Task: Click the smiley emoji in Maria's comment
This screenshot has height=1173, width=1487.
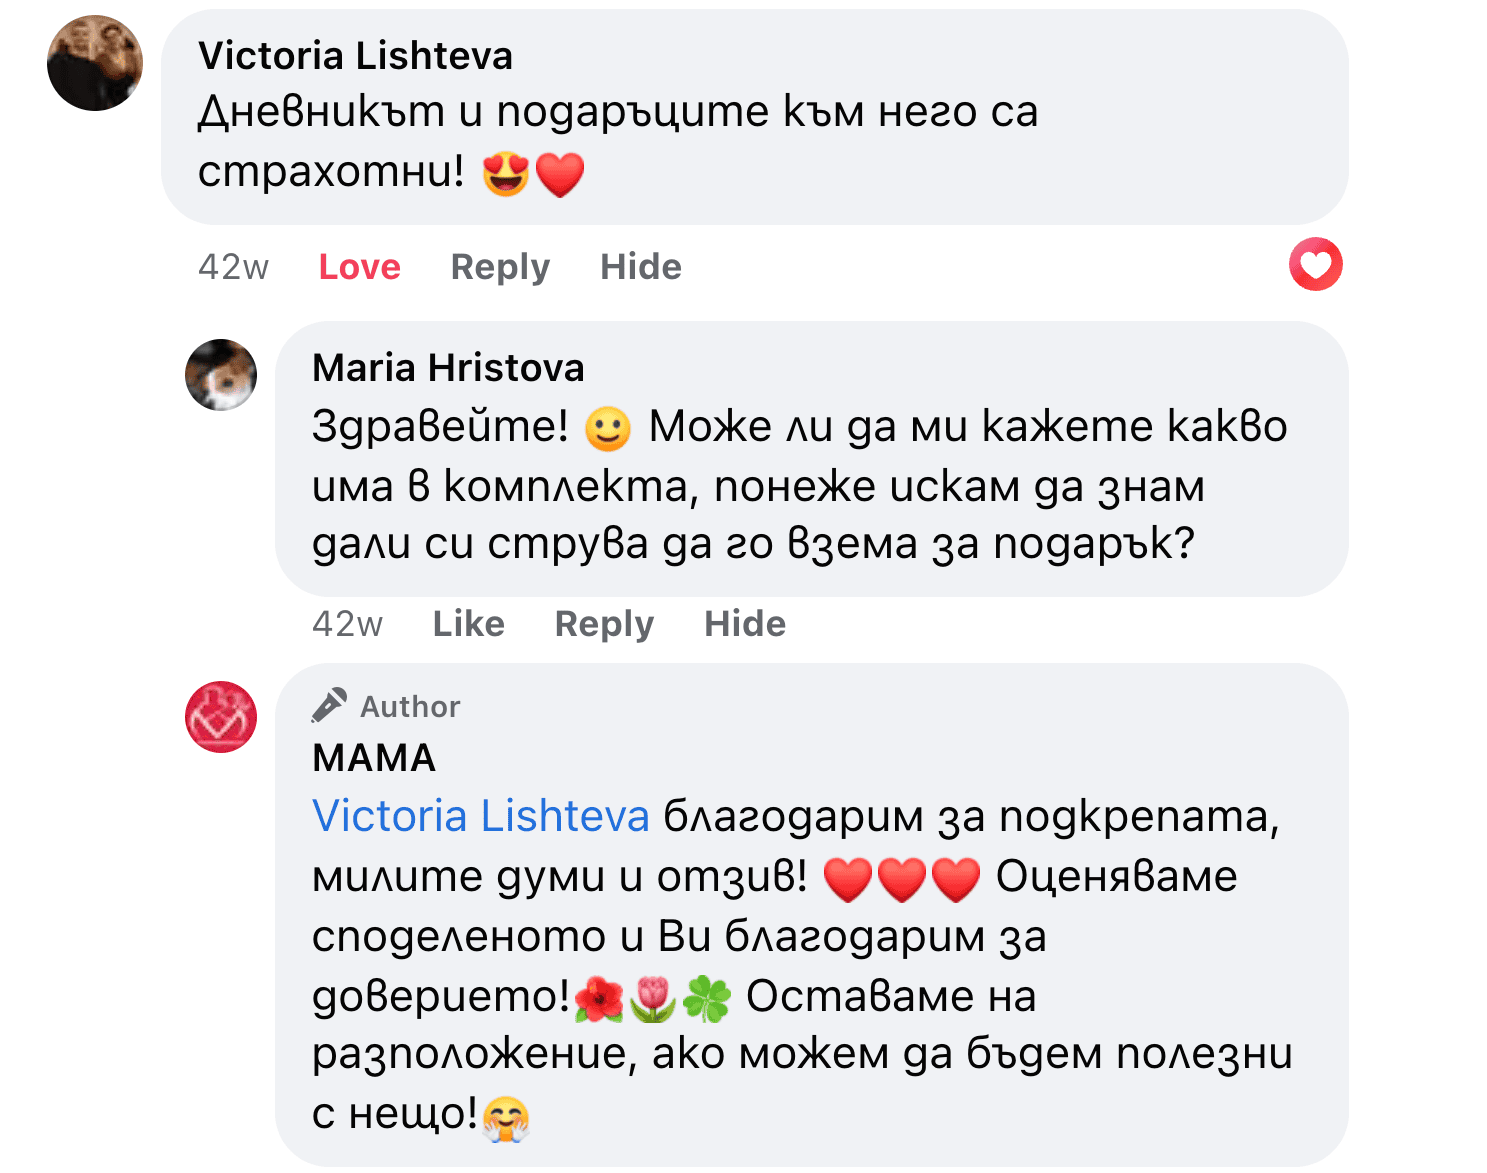Action: (x=608, y=429)
